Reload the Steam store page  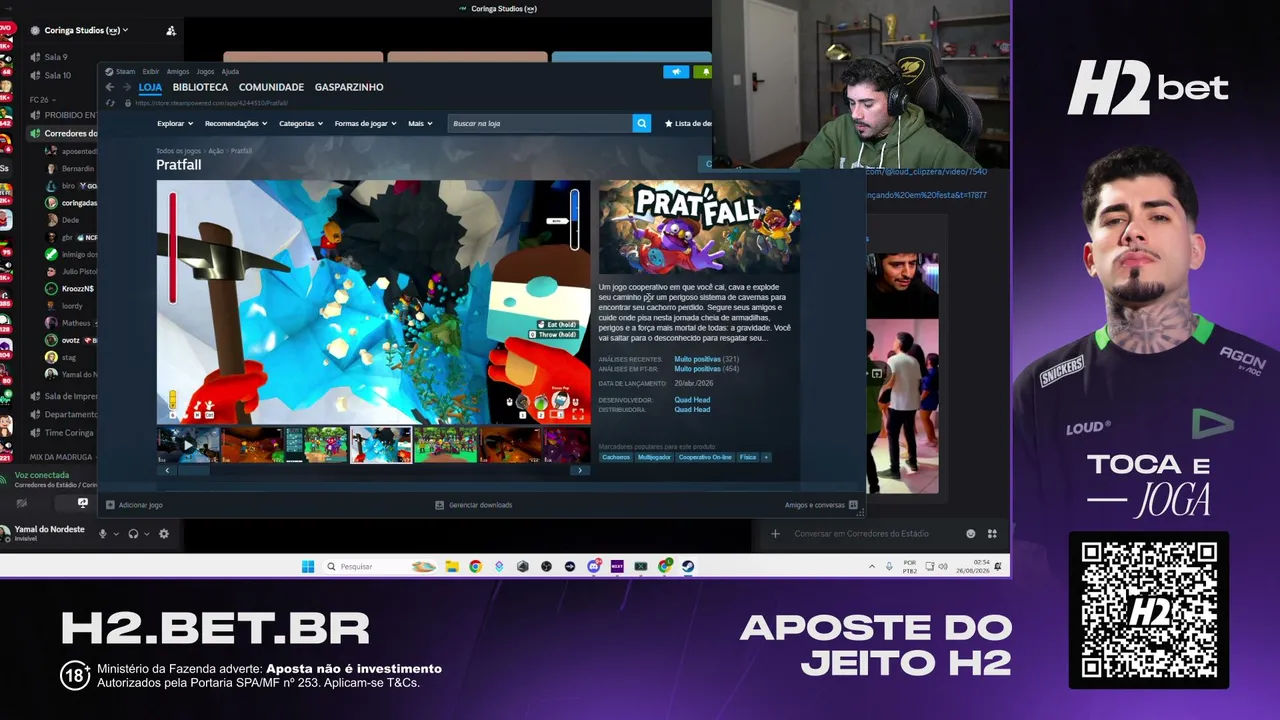(x=110, y=103)
